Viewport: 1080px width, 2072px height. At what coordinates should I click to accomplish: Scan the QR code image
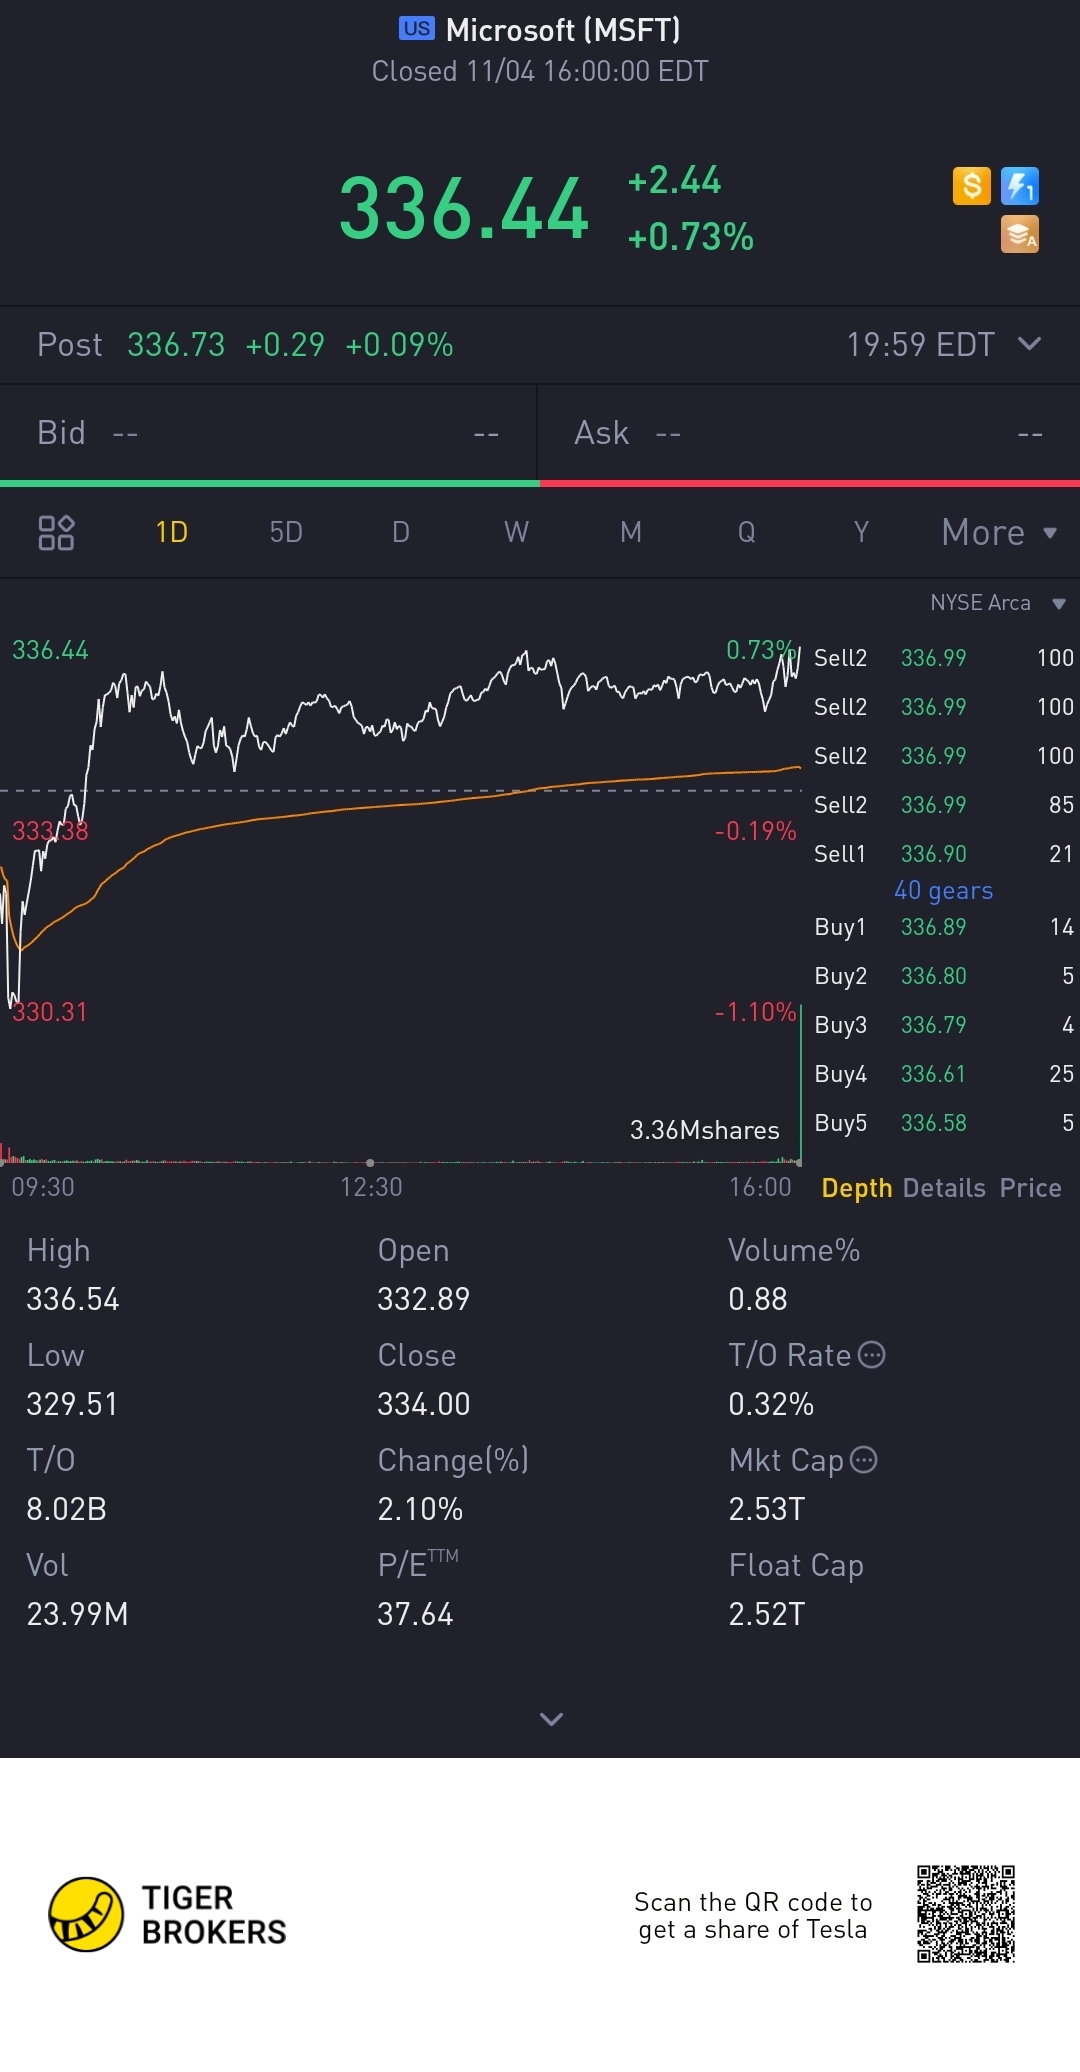(x=966, y=1914)
